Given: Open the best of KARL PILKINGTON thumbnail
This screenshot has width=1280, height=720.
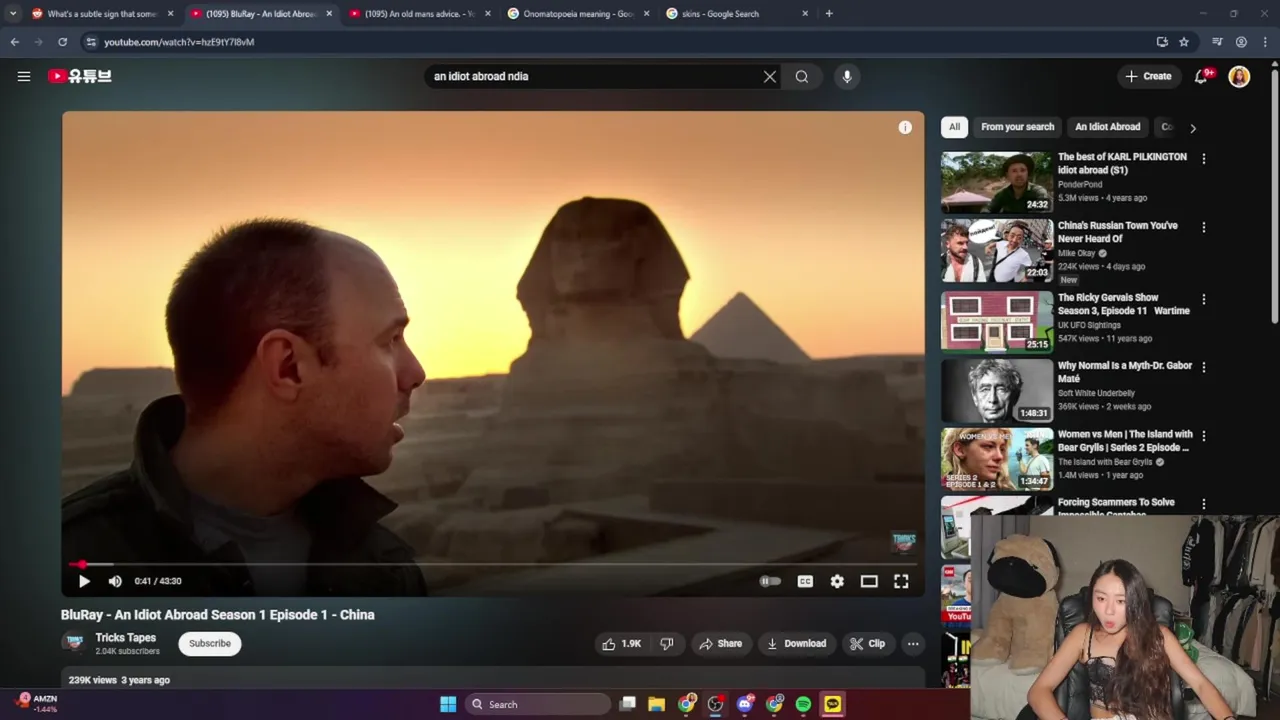Looking at the screenshot, I should pos(997,182).
